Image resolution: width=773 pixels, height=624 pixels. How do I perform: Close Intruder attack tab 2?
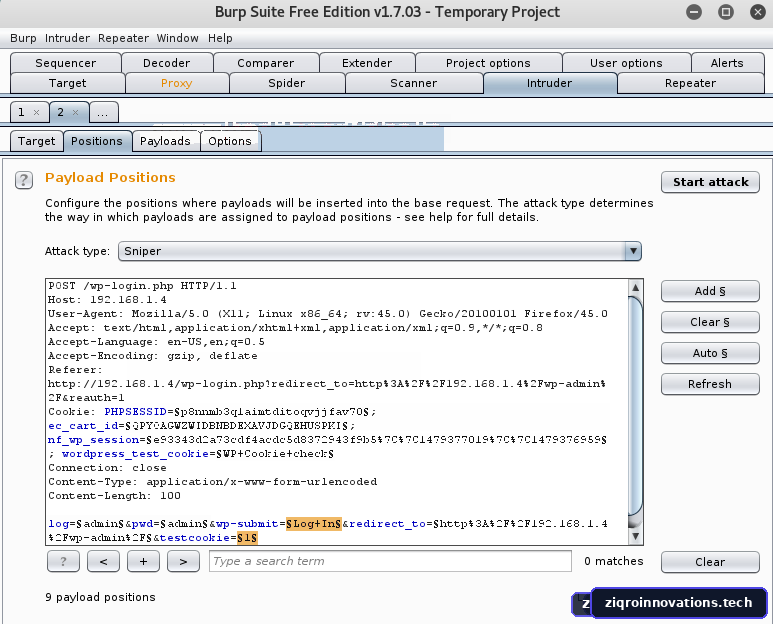point(75,112)
